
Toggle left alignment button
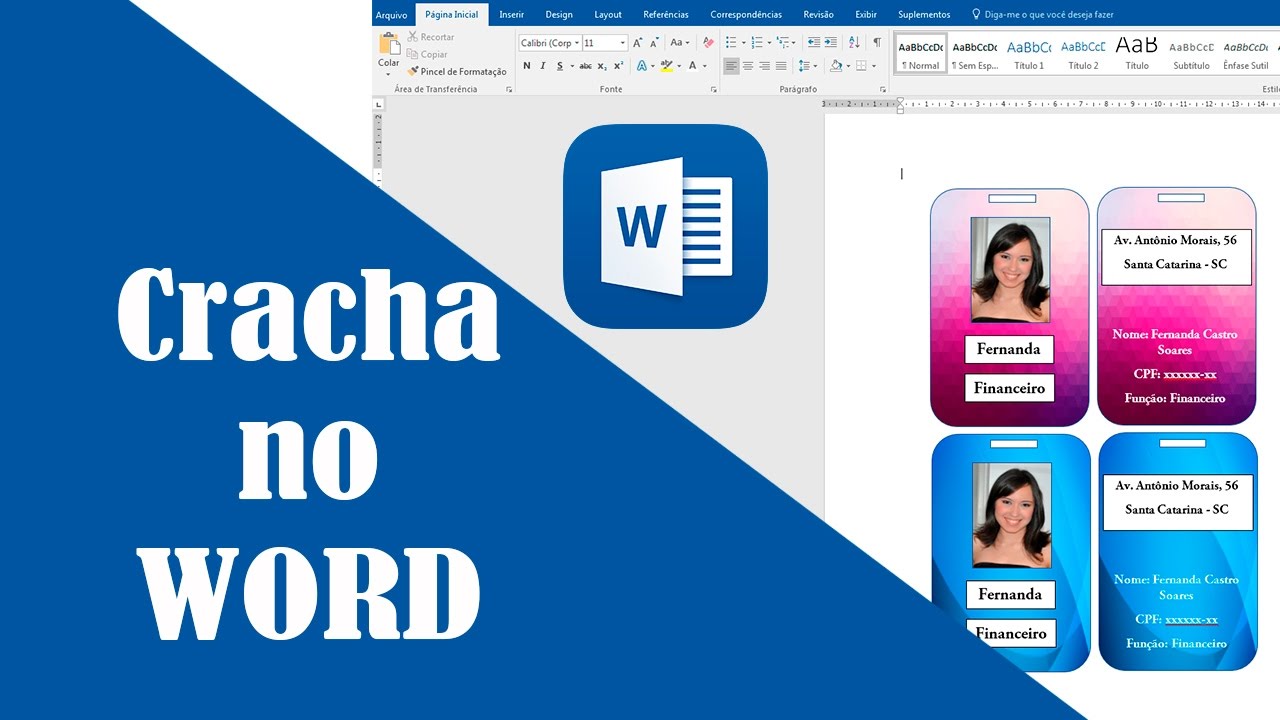coord(731,66)
